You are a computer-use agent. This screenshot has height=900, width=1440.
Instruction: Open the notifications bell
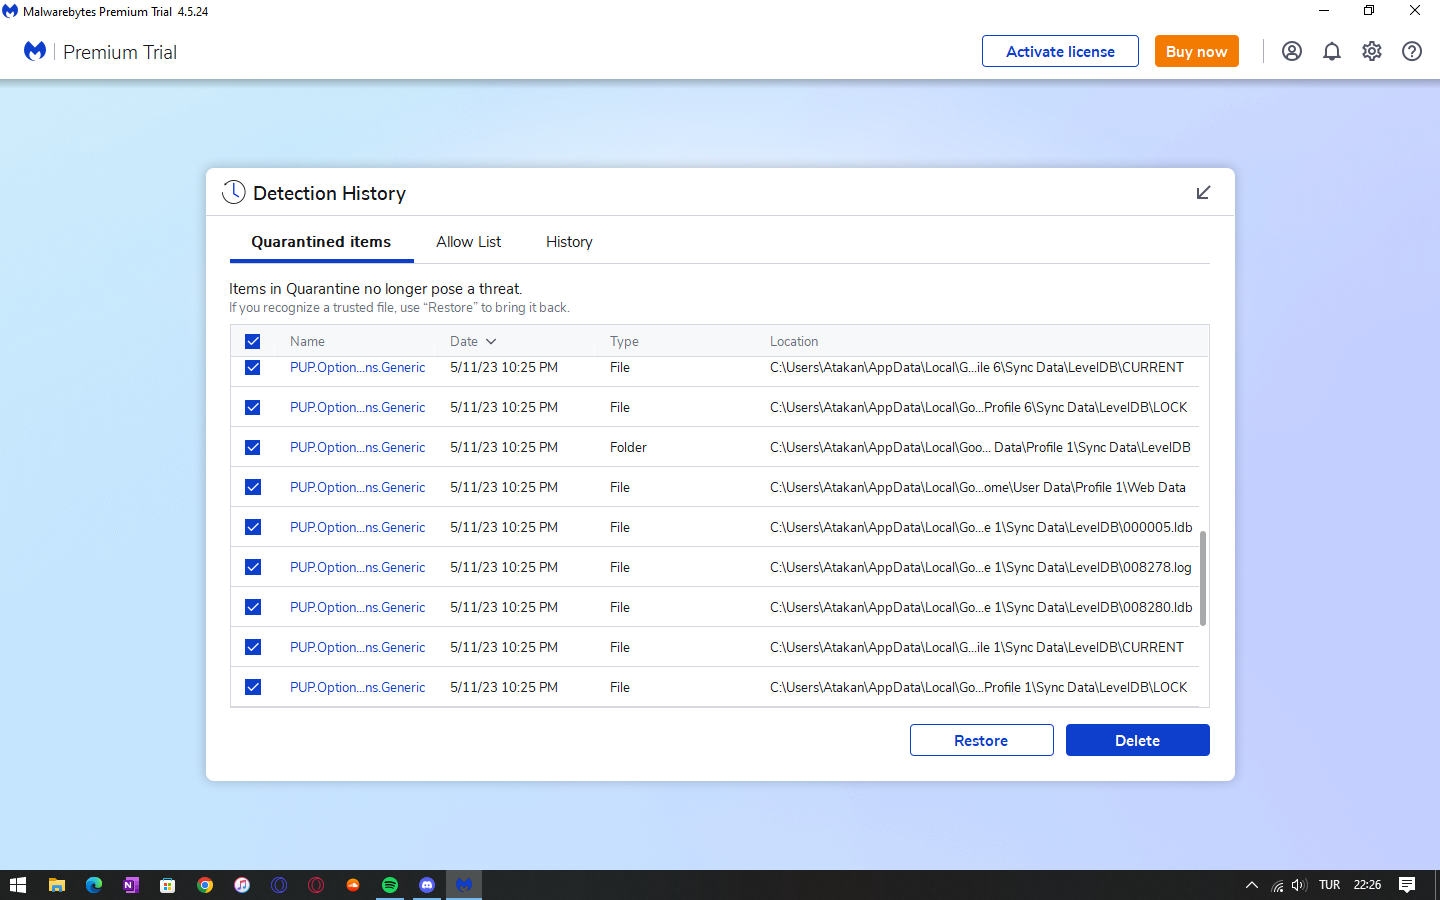(x=1331, y=51)
